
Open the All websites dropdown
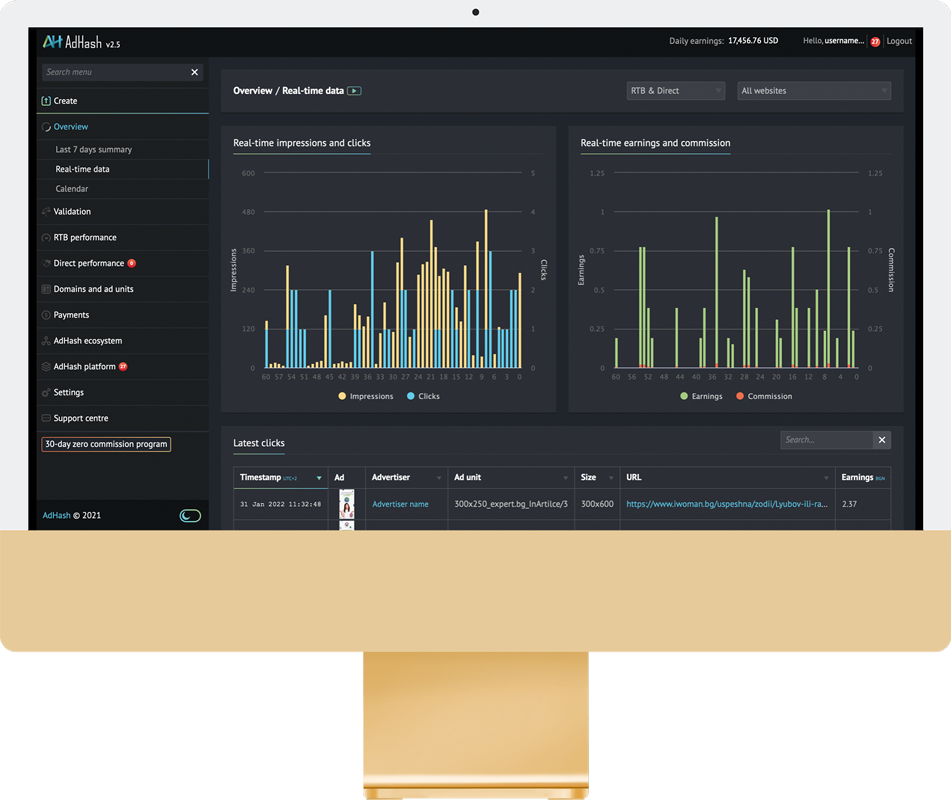(813, 91)
